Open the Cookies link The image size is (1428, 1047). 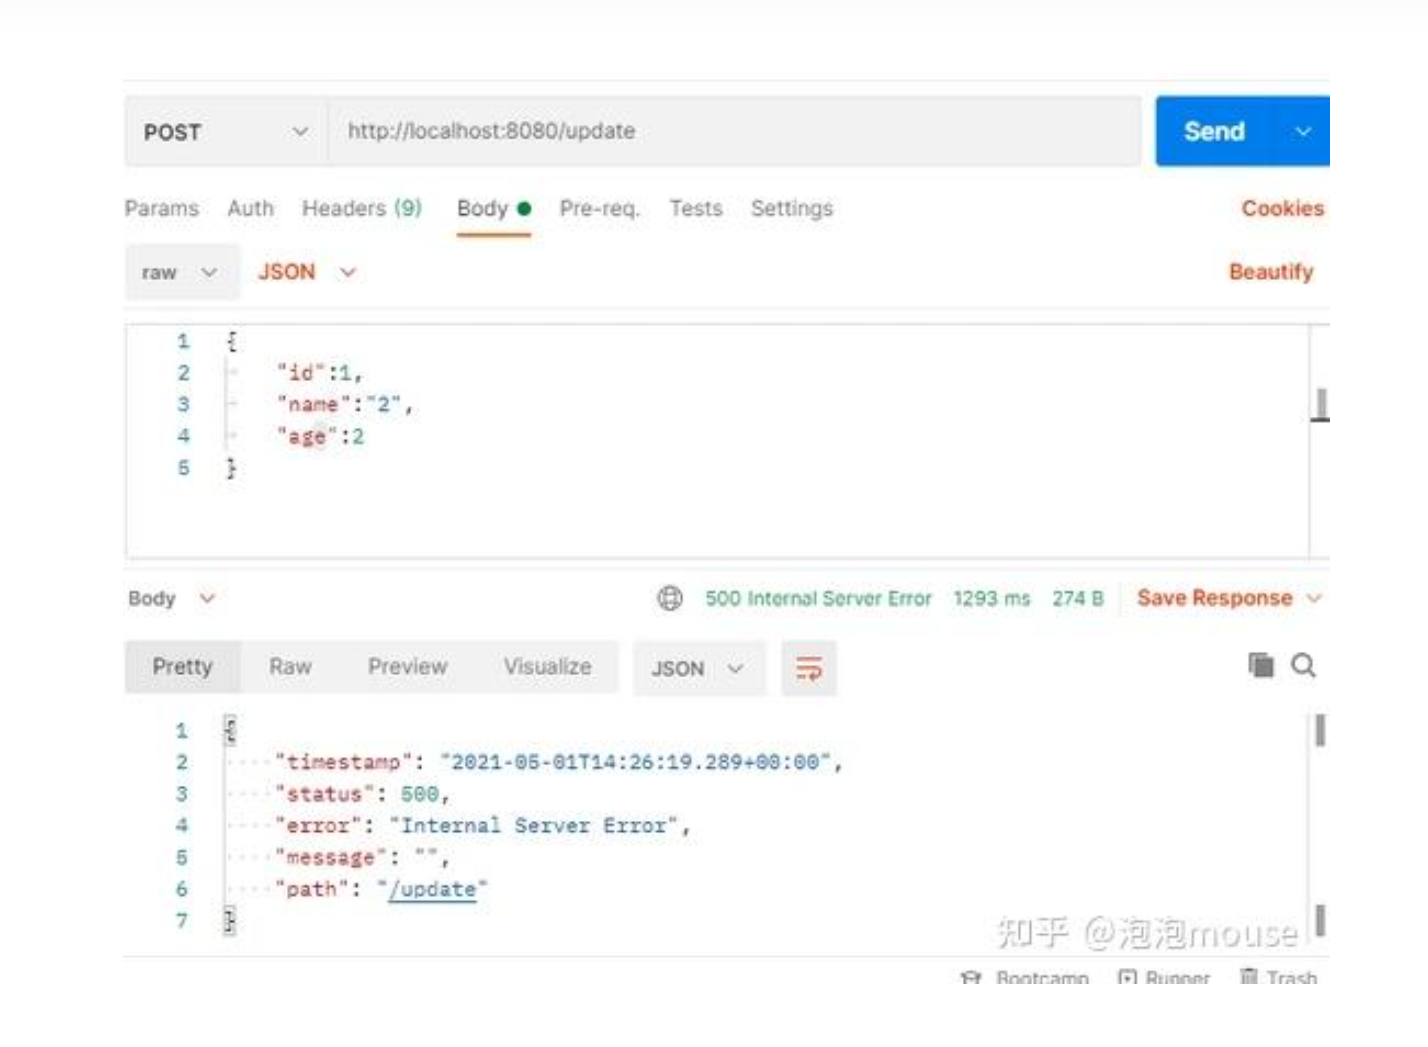coord(1282,208)
